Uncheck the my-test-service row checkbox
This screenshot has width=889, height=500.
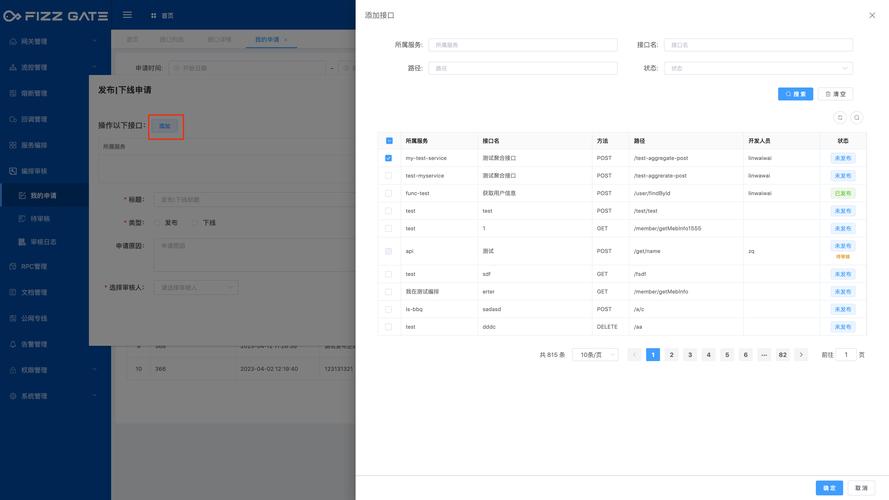(389, 158)
